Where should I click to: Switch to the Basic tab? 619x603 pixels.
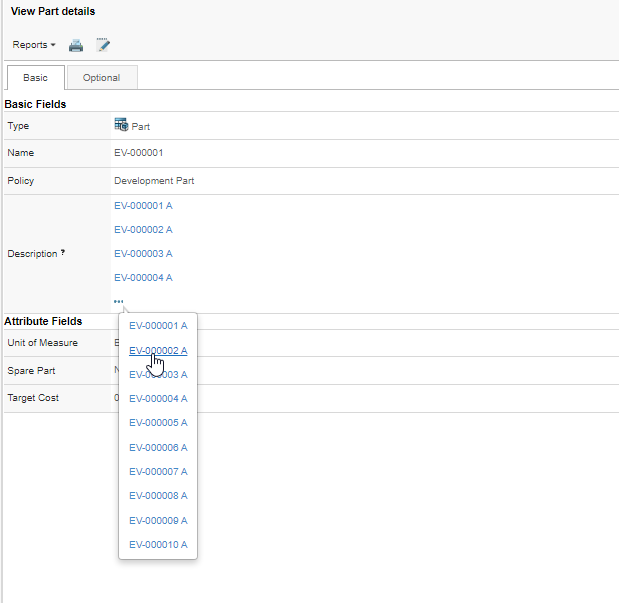pyautogui.click(x=35, y=78)
